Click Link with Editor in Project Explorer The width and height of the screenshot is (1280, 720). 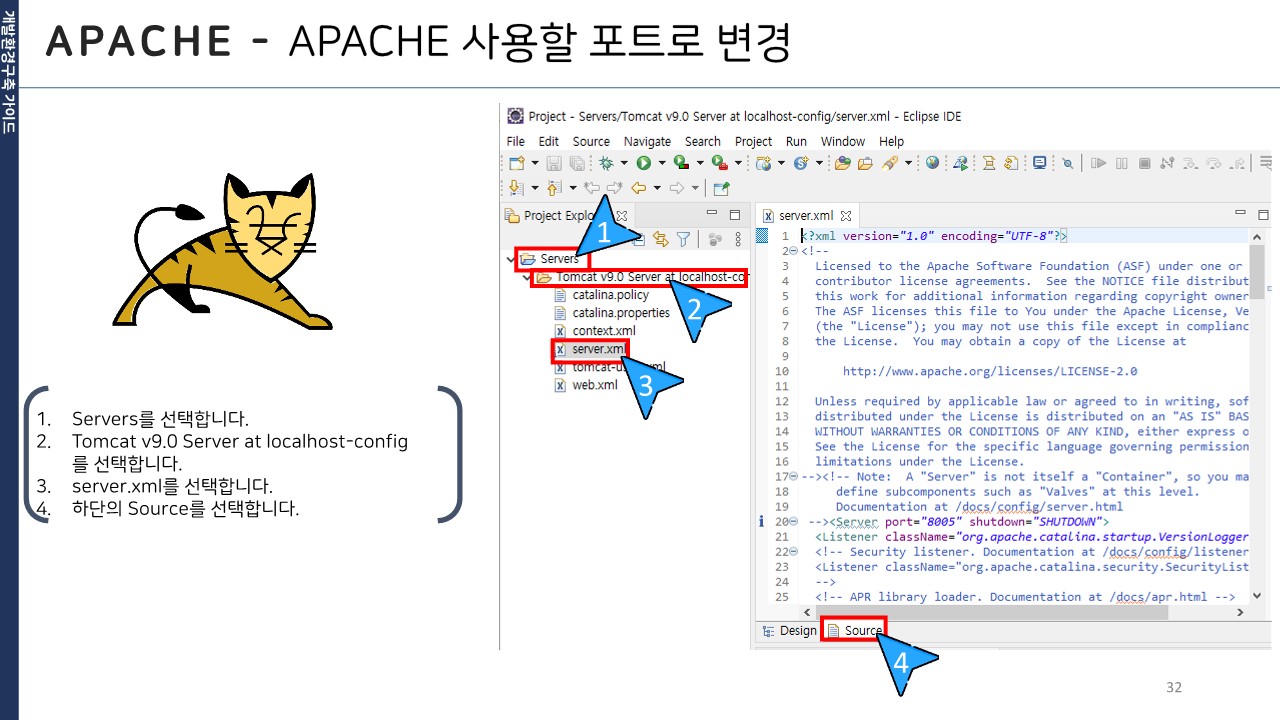(x=660, y=238)
